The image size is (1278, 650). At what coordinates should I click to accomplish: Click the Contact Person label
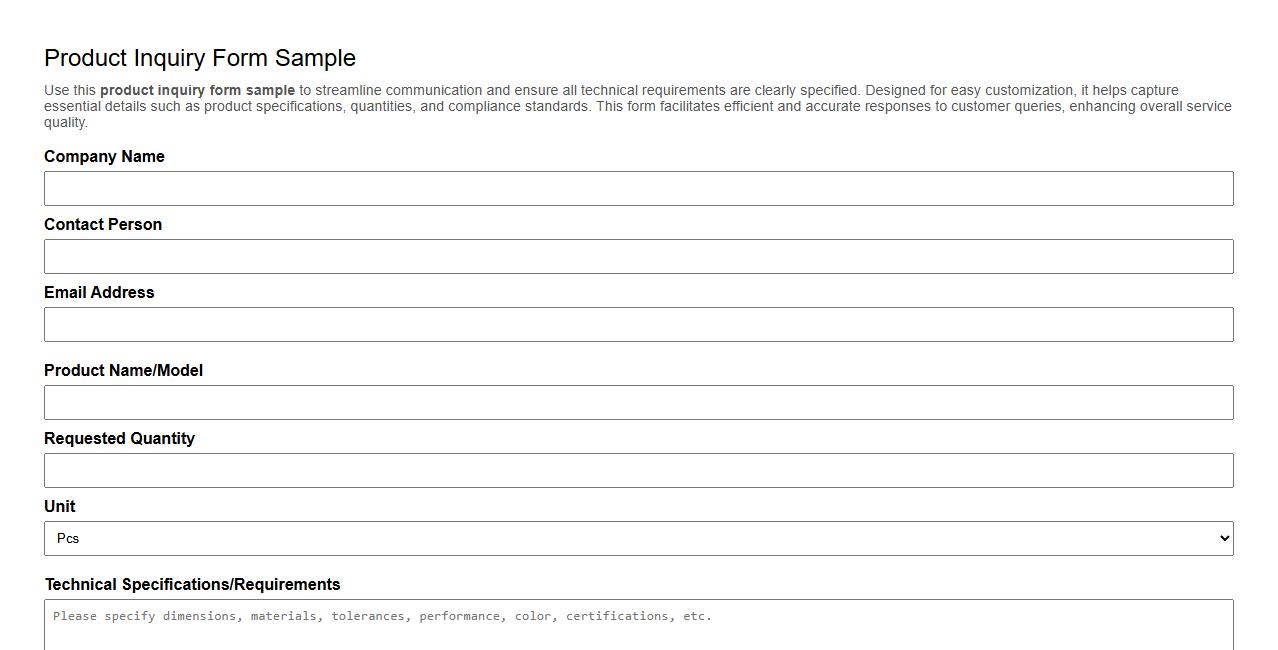click(x=103, y=224)
